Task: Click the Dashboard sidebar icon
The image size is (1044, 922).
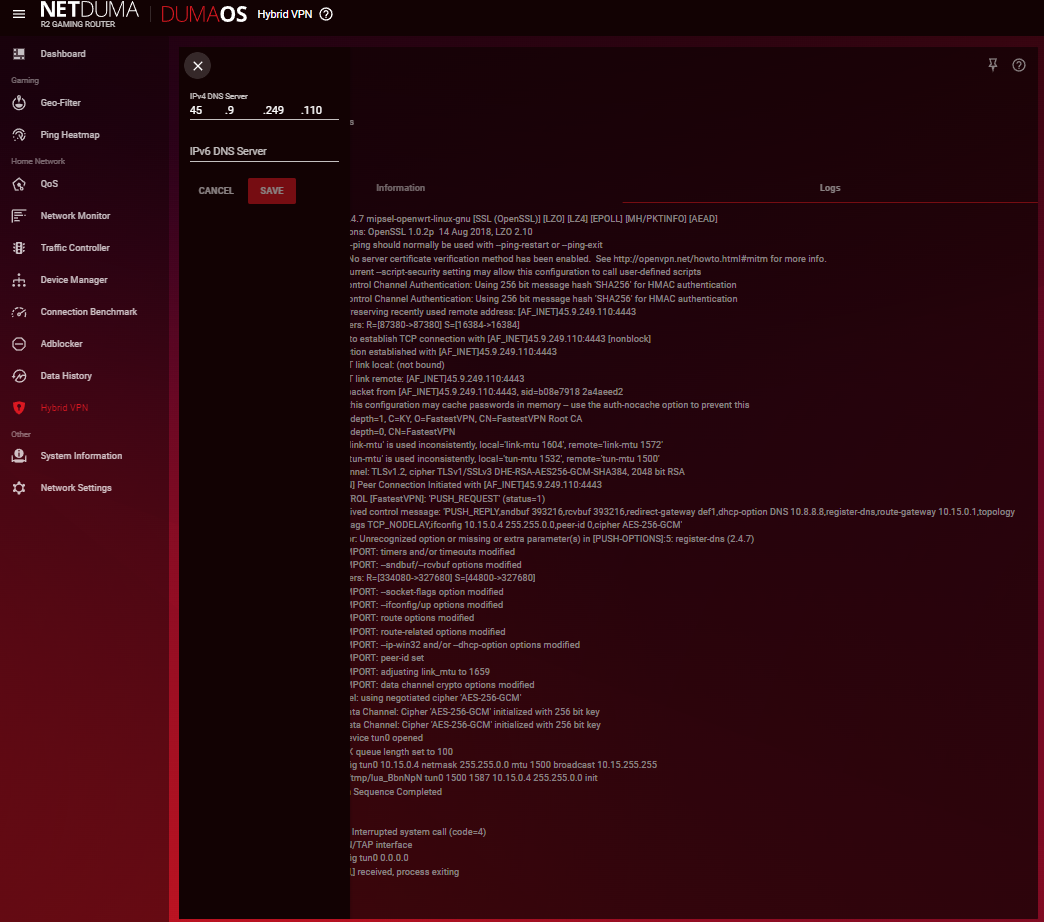Action: (x=18, y=54)
